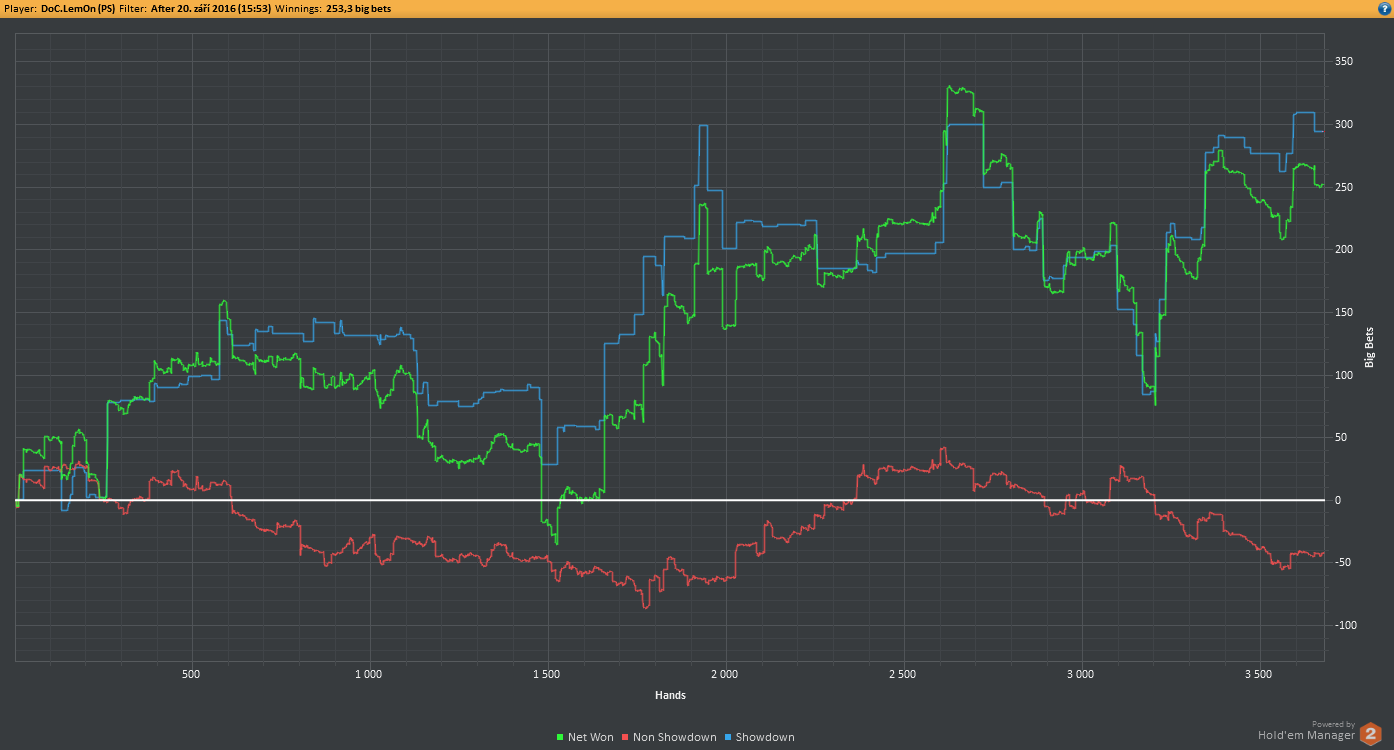The height and width of the screenshot is (750, 1394).
Task: Open the help question mark icon
Action: 1384,8
